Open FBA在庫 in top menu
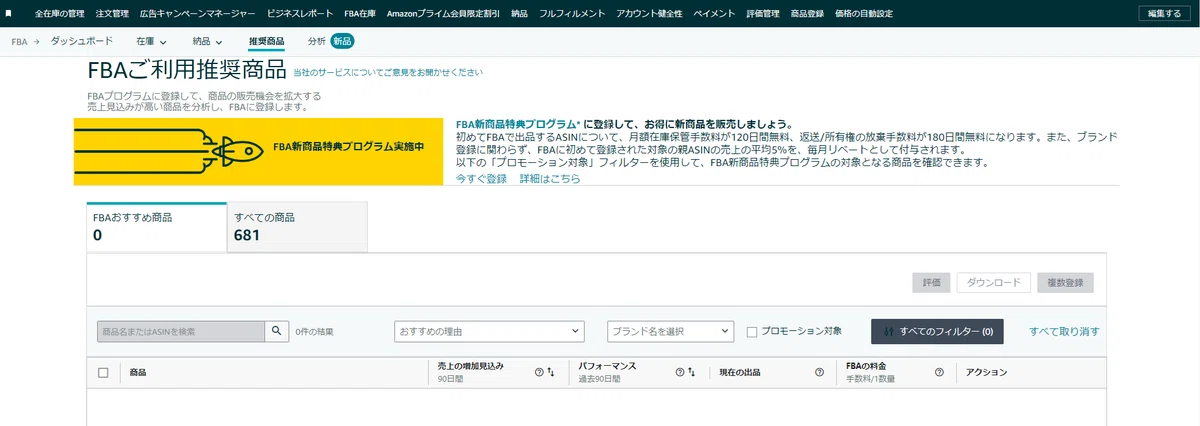The width and height of the screenshot is (1200, 426). tap(360, 14)
